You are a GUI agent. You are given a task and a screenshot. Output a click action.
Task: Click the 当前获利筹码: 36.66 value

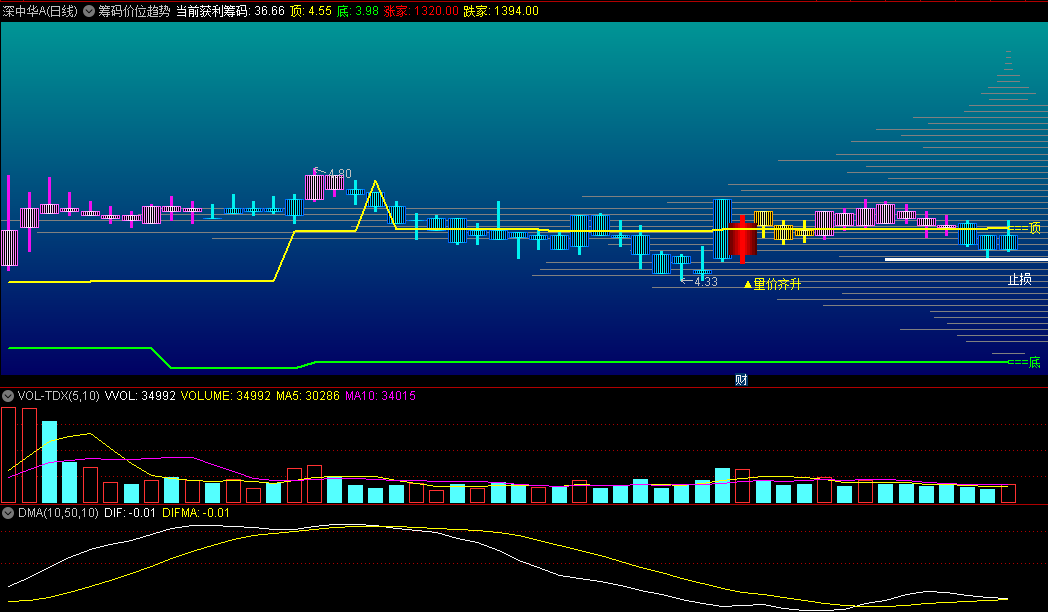click(230, 11)
